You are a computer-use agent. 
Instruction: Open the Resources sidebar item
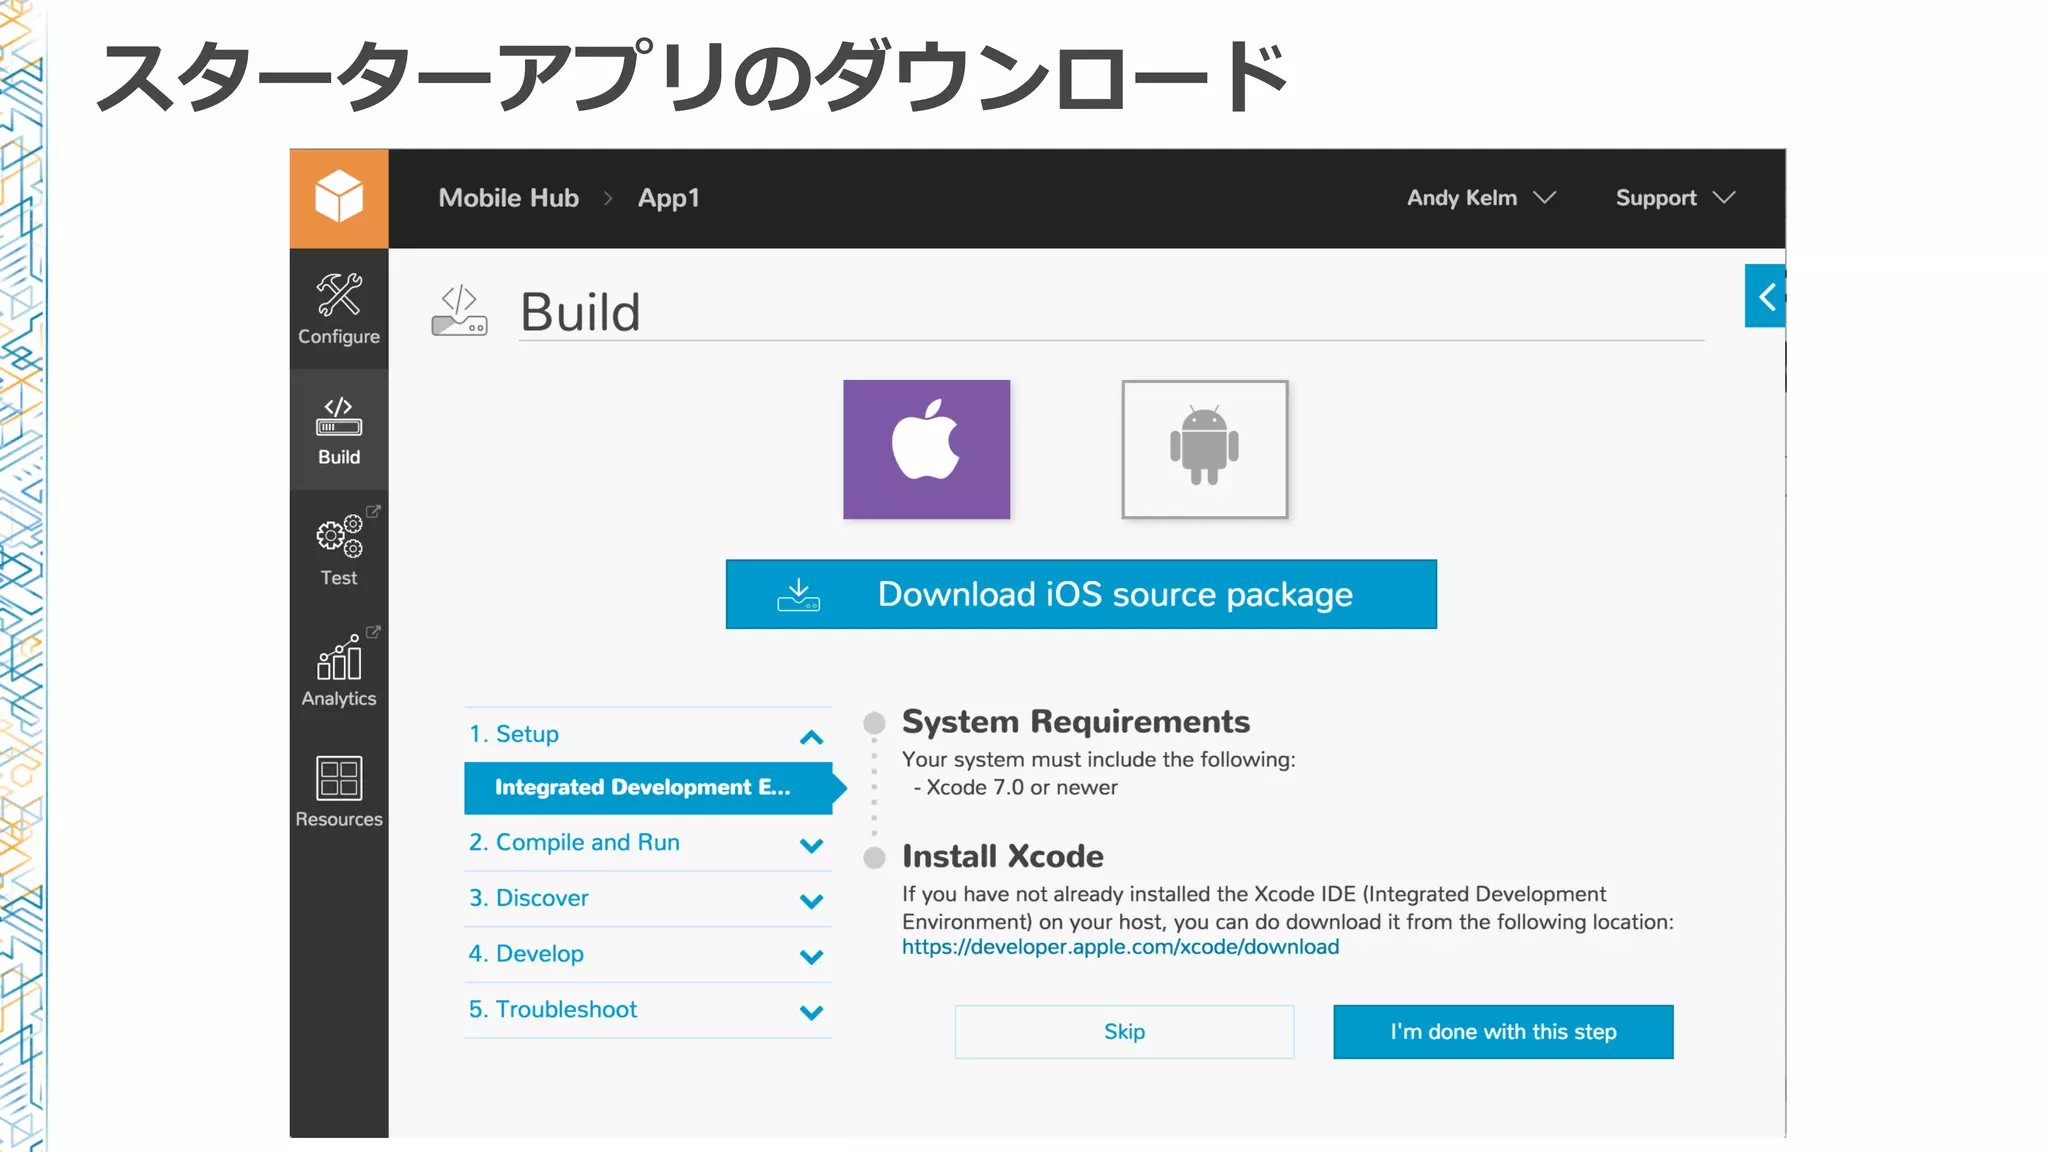[x=339, y=792]
